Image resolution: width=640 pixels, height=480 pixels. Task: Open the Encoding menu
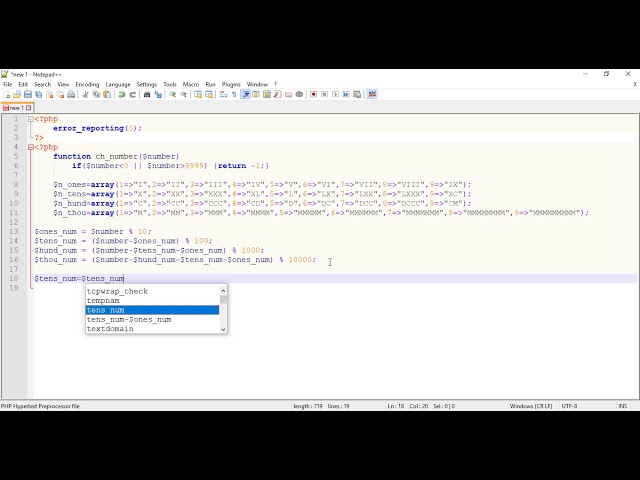coord(87,84)
